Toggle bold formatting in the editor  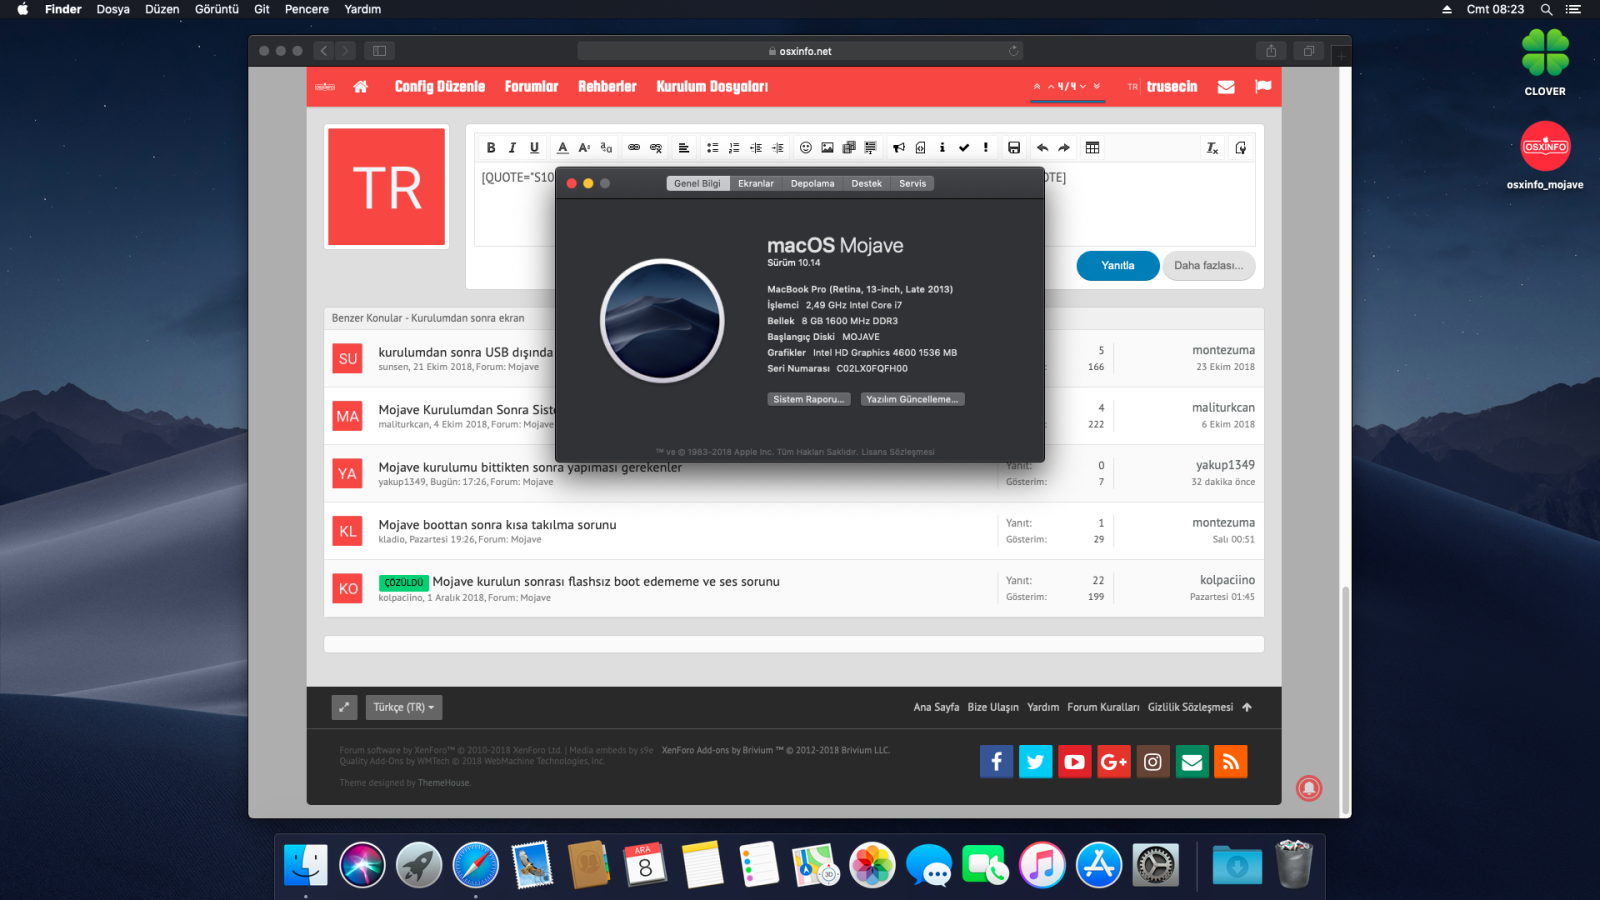tap(491, 148)
